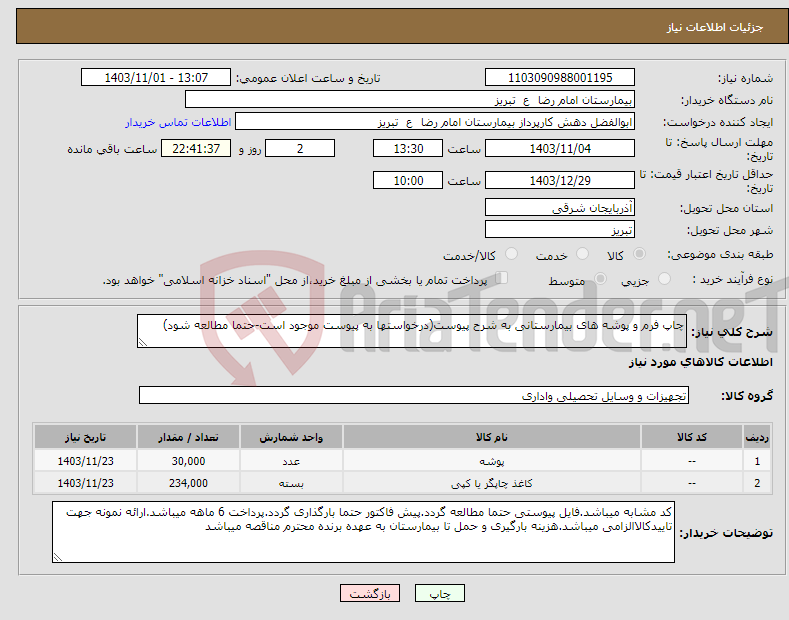The image size is (789, 620).
Task: Click the unit cell بسته
Action: click(291, 483)
